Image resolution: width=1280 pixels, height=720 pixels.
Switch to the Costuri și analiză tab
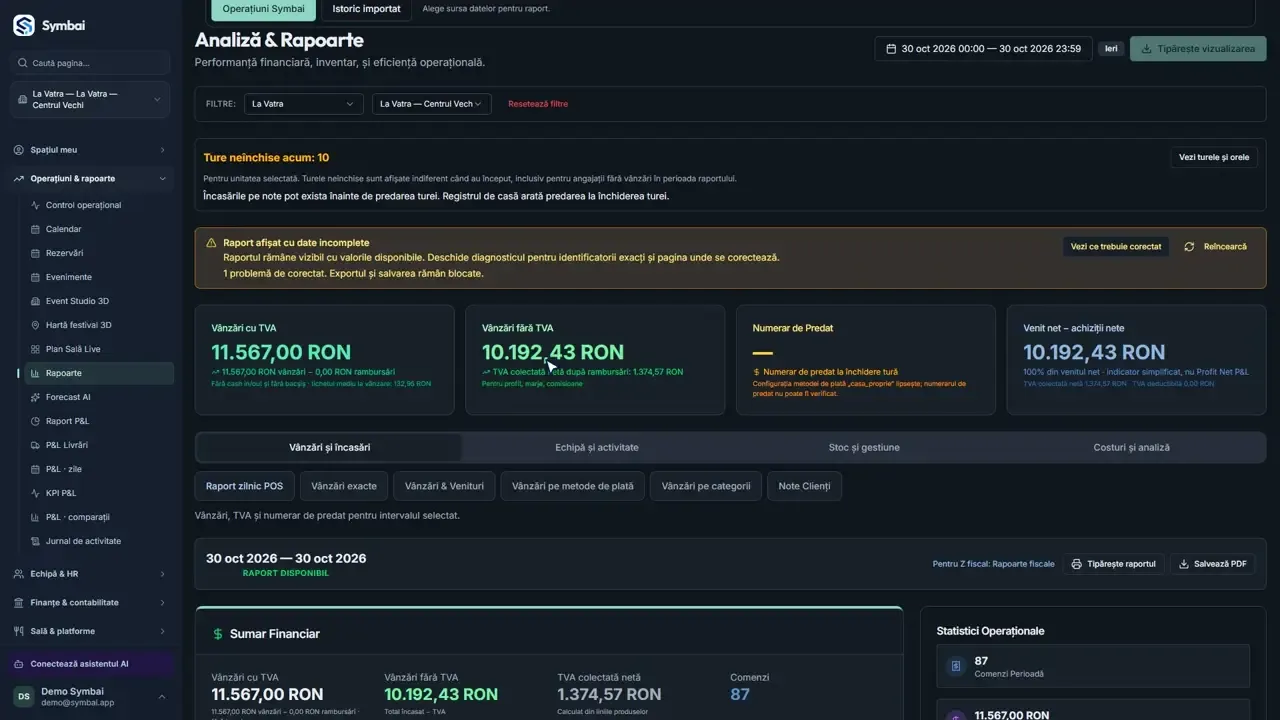pos(1131,447)
